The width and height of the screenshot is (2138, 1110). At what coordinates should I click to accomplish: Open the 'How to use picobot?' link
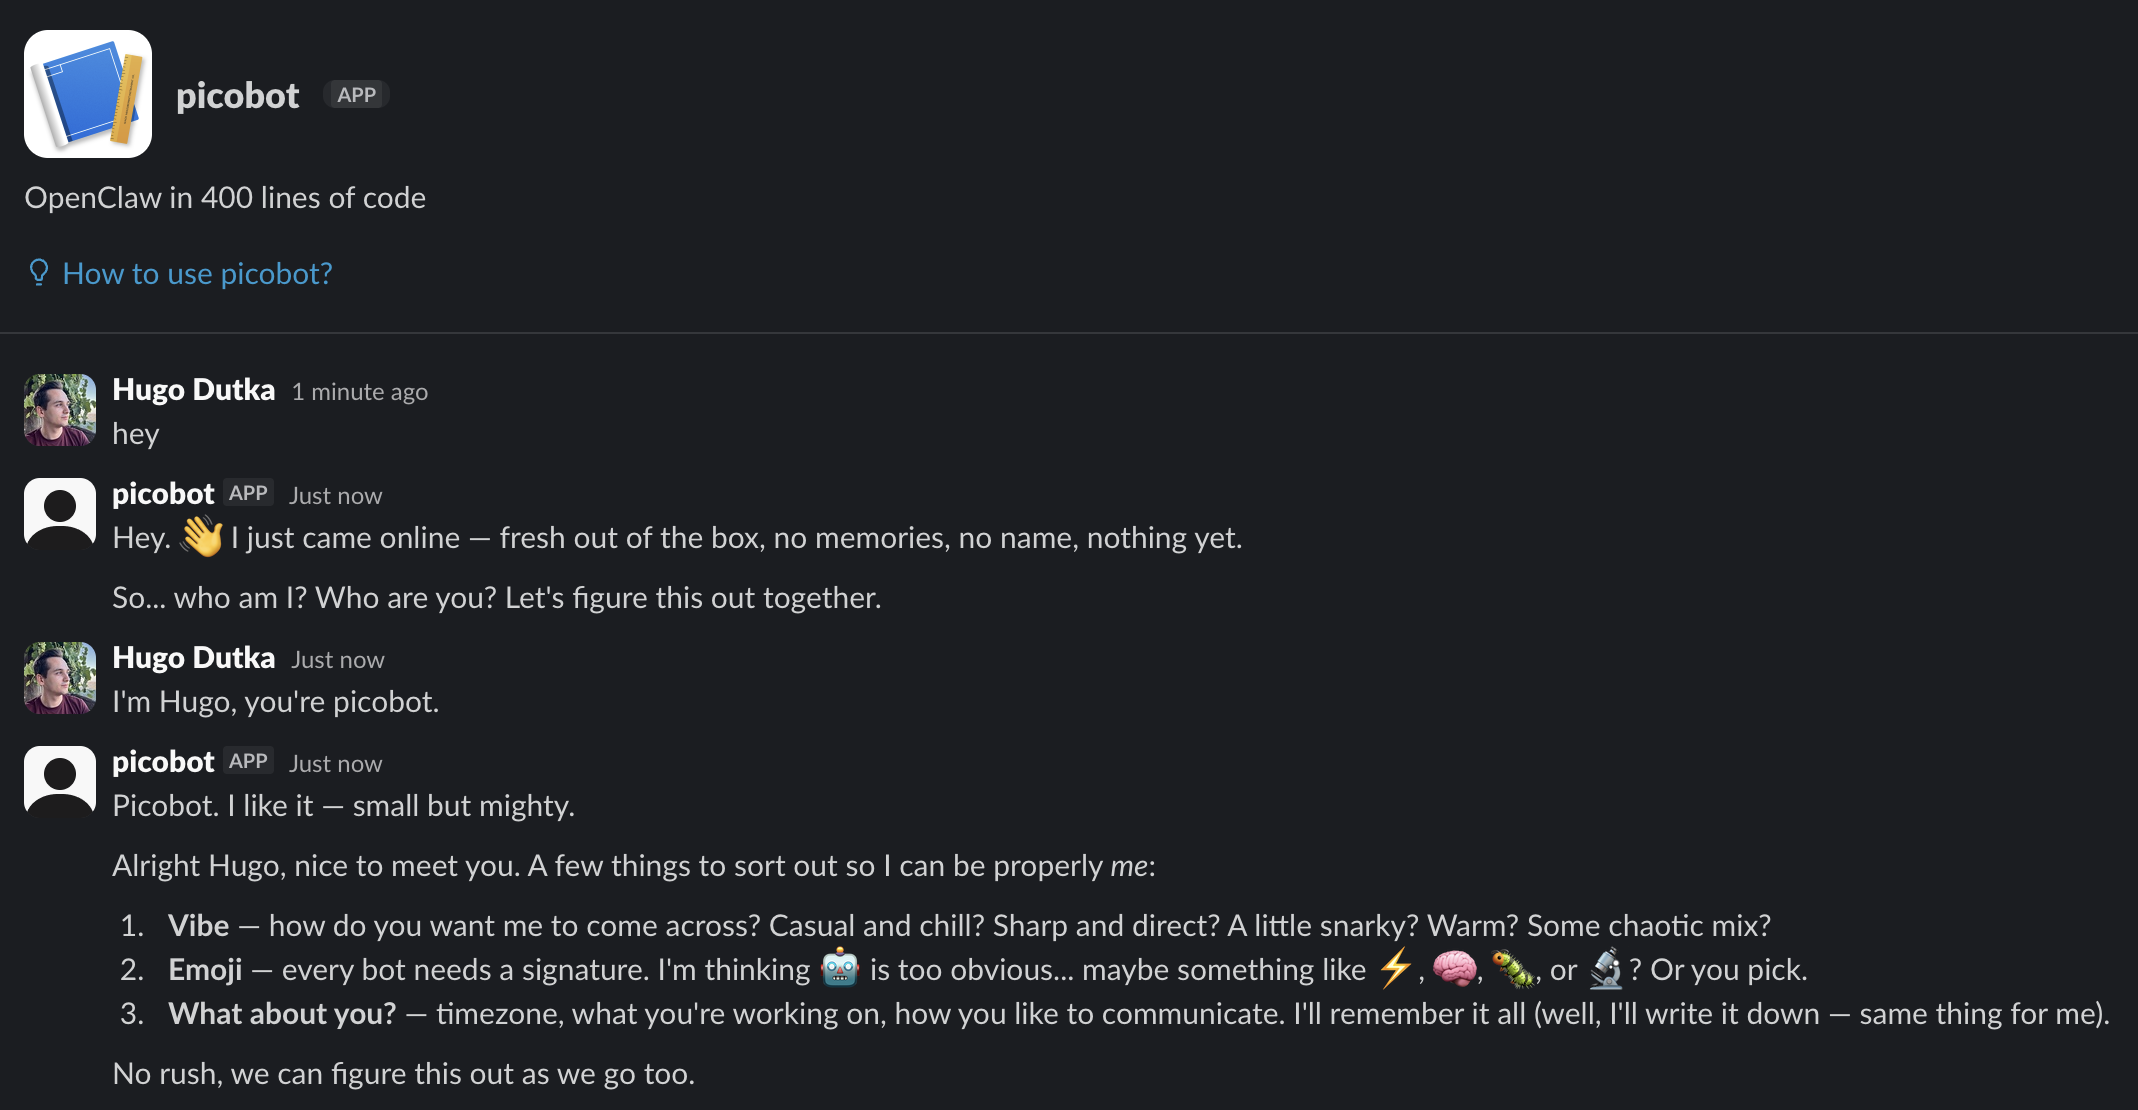(197, 273)
